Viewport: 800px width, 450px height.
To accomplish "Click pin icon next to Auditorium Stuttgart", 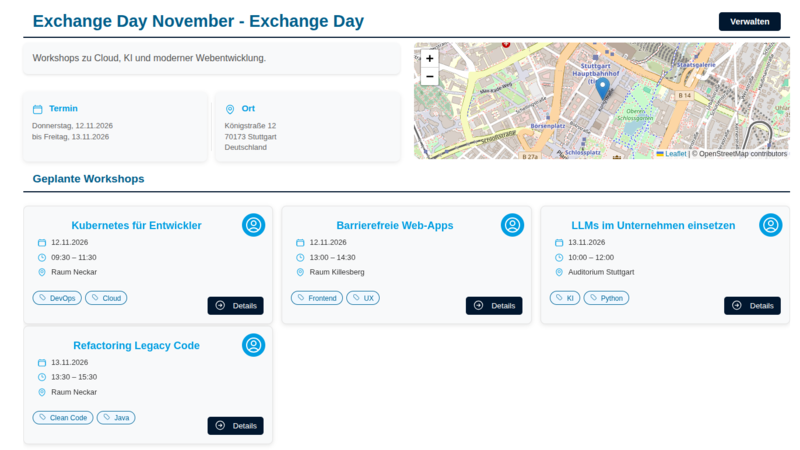I will [x=559, y=272].
